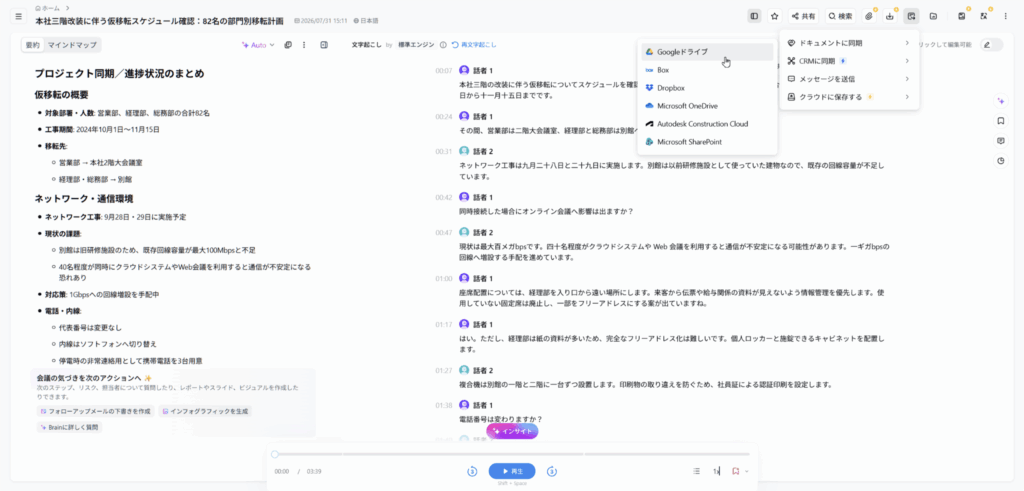
Task: Click the list view icon in player bar
Action: click(x=696, y=471)
